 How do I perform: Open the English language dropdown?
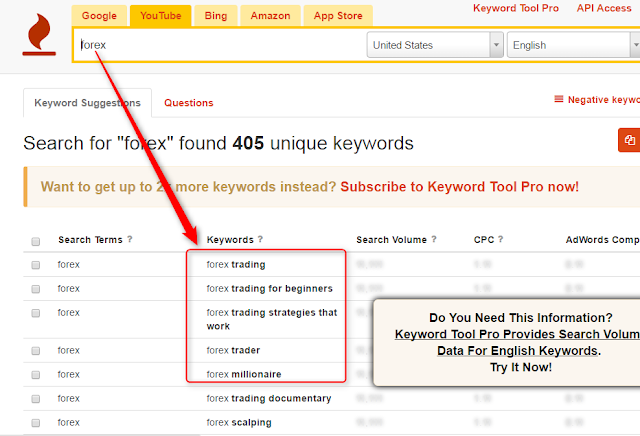click(573, 45)
